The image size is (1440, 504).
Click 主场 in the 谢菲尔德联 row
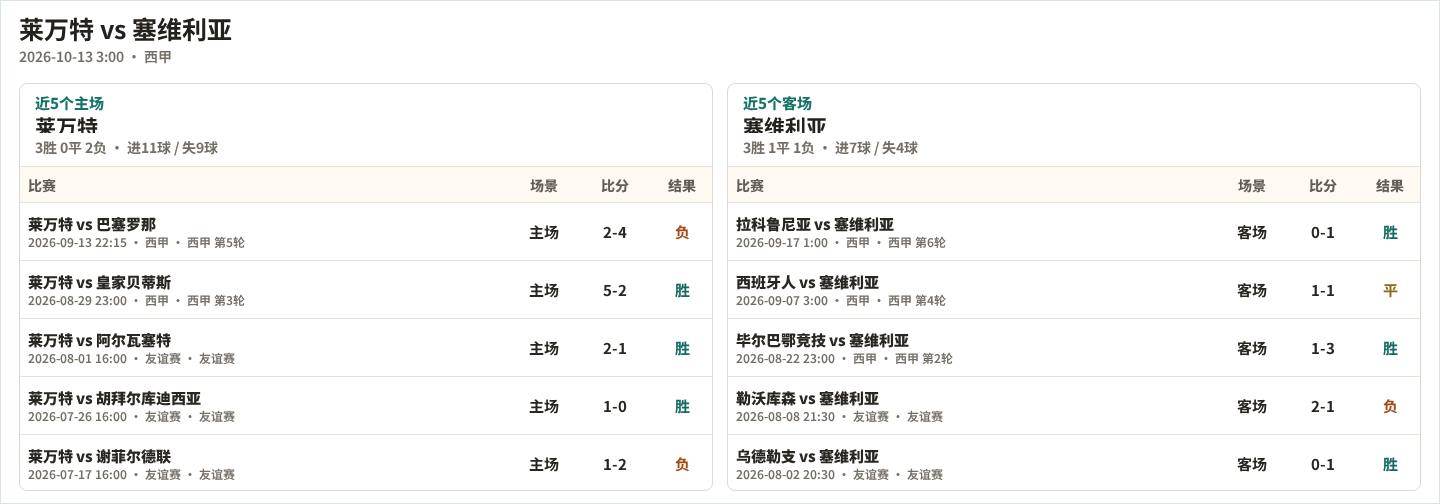(x=544, y=464)
